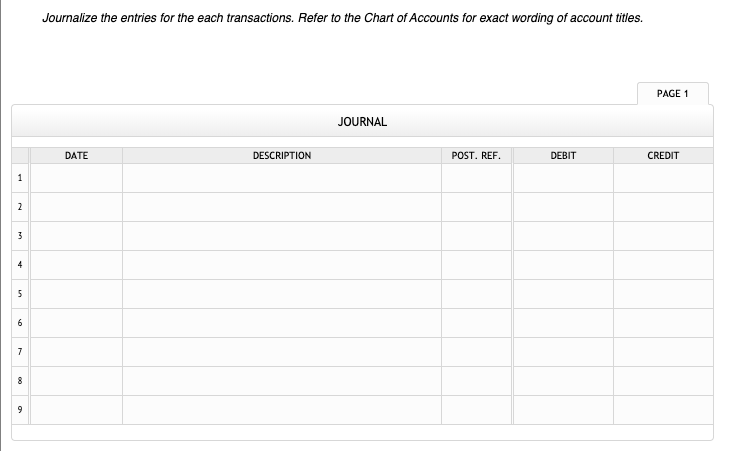Select the Debit cell in row 2

pyautogui.click(x=563, y=207)
